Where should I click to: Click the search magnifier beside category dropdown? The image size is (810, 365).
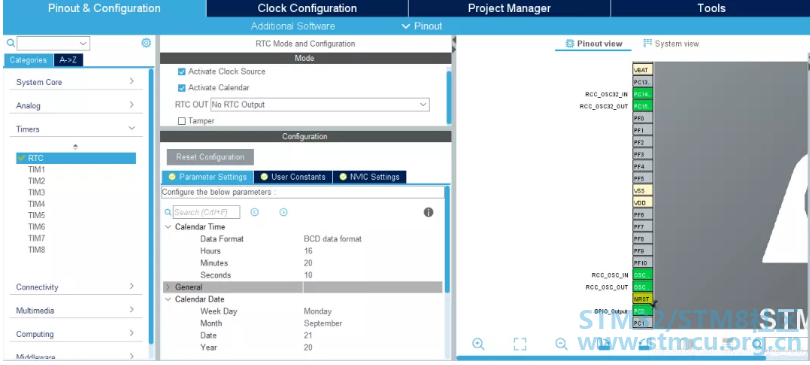pos(11,43)
